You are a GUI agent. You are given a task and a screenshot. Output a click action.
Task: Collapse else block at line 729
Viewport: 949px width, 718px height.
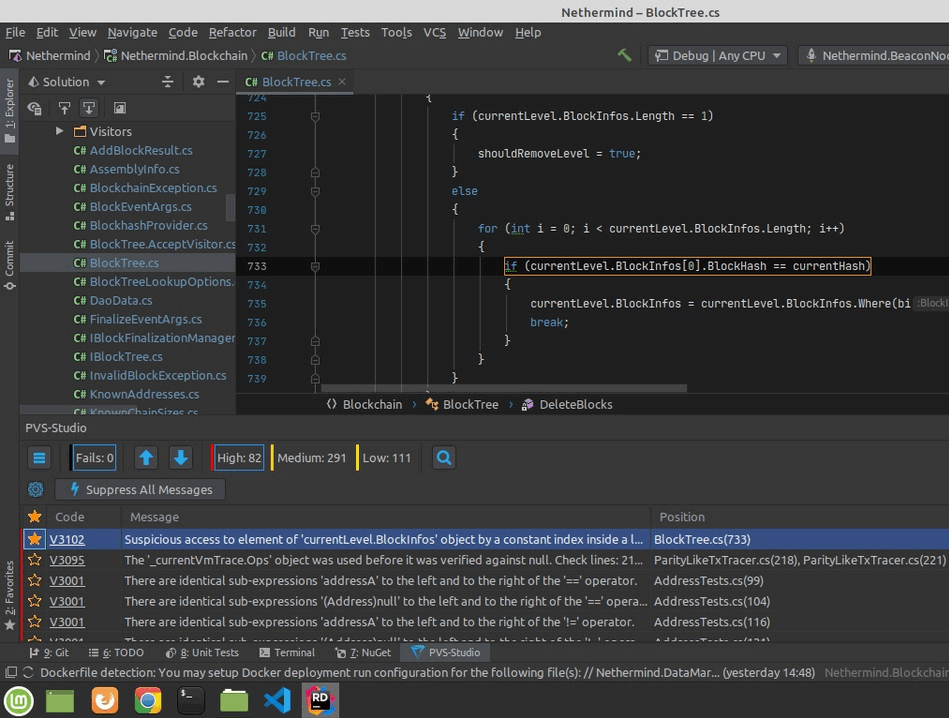click(315, 191)
